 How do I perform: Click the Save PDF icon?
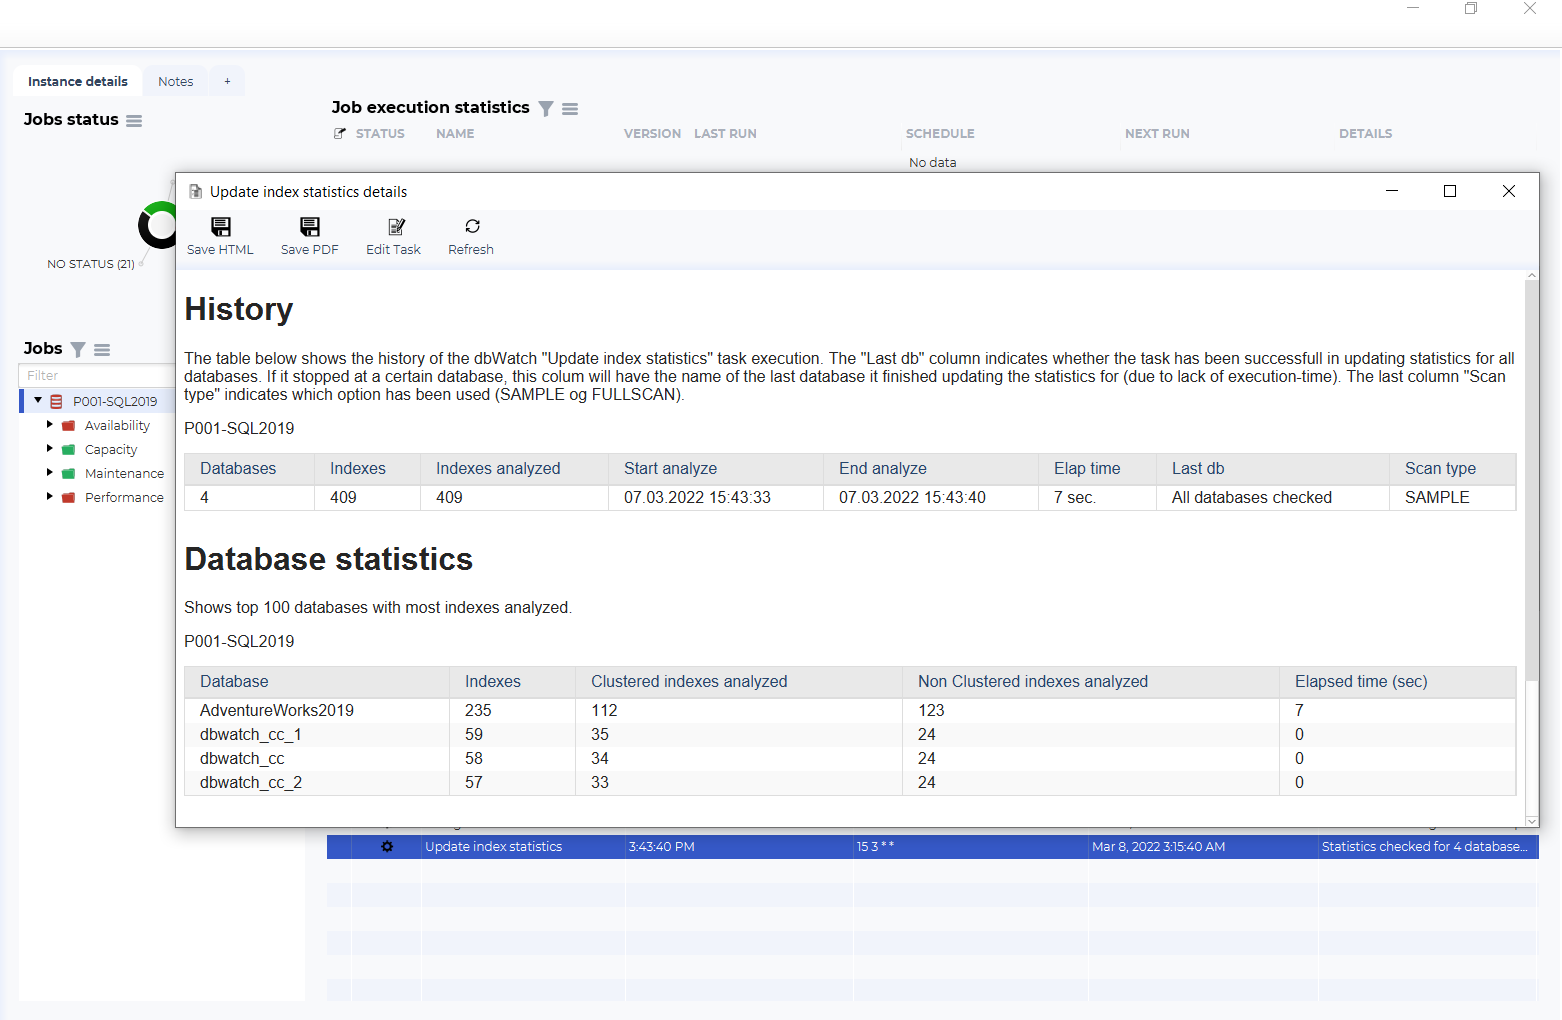coord(309,235)
